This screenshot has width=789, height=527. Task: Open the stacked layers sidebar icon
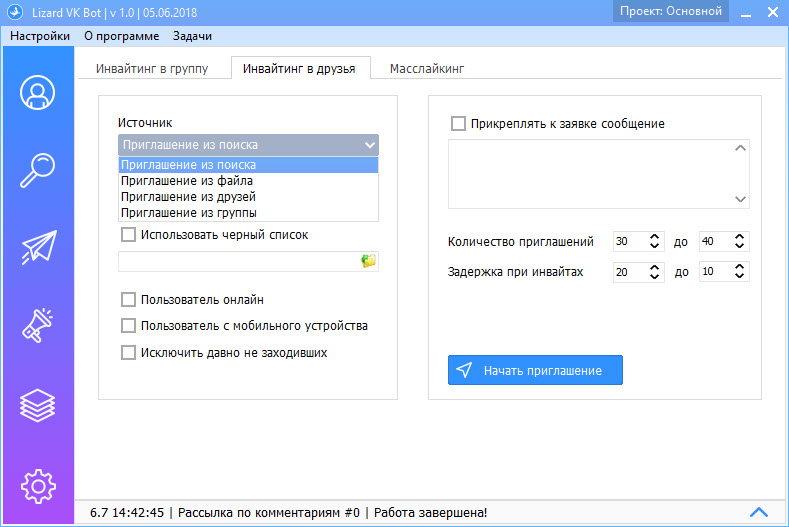(x=37, y=405)
